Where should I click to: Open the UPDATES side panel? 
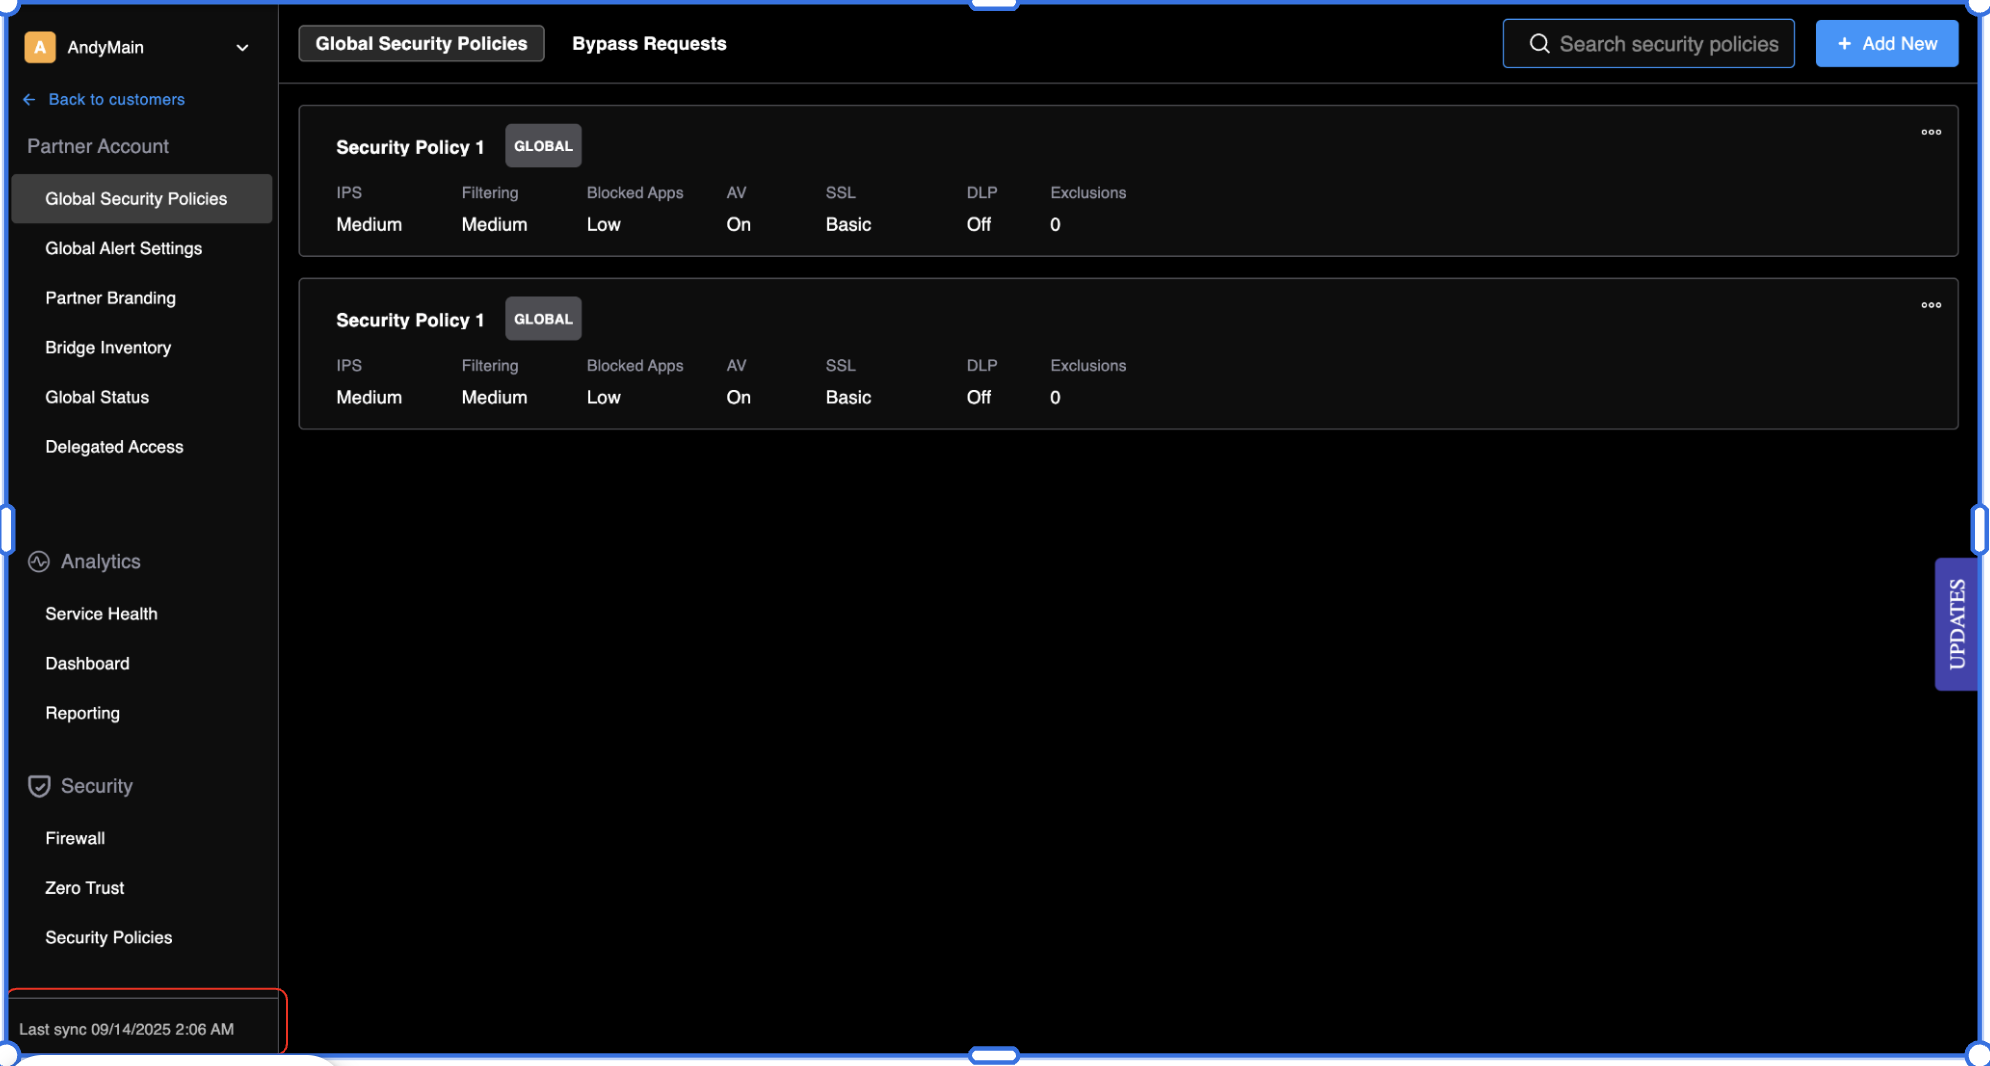point(1956,624)
